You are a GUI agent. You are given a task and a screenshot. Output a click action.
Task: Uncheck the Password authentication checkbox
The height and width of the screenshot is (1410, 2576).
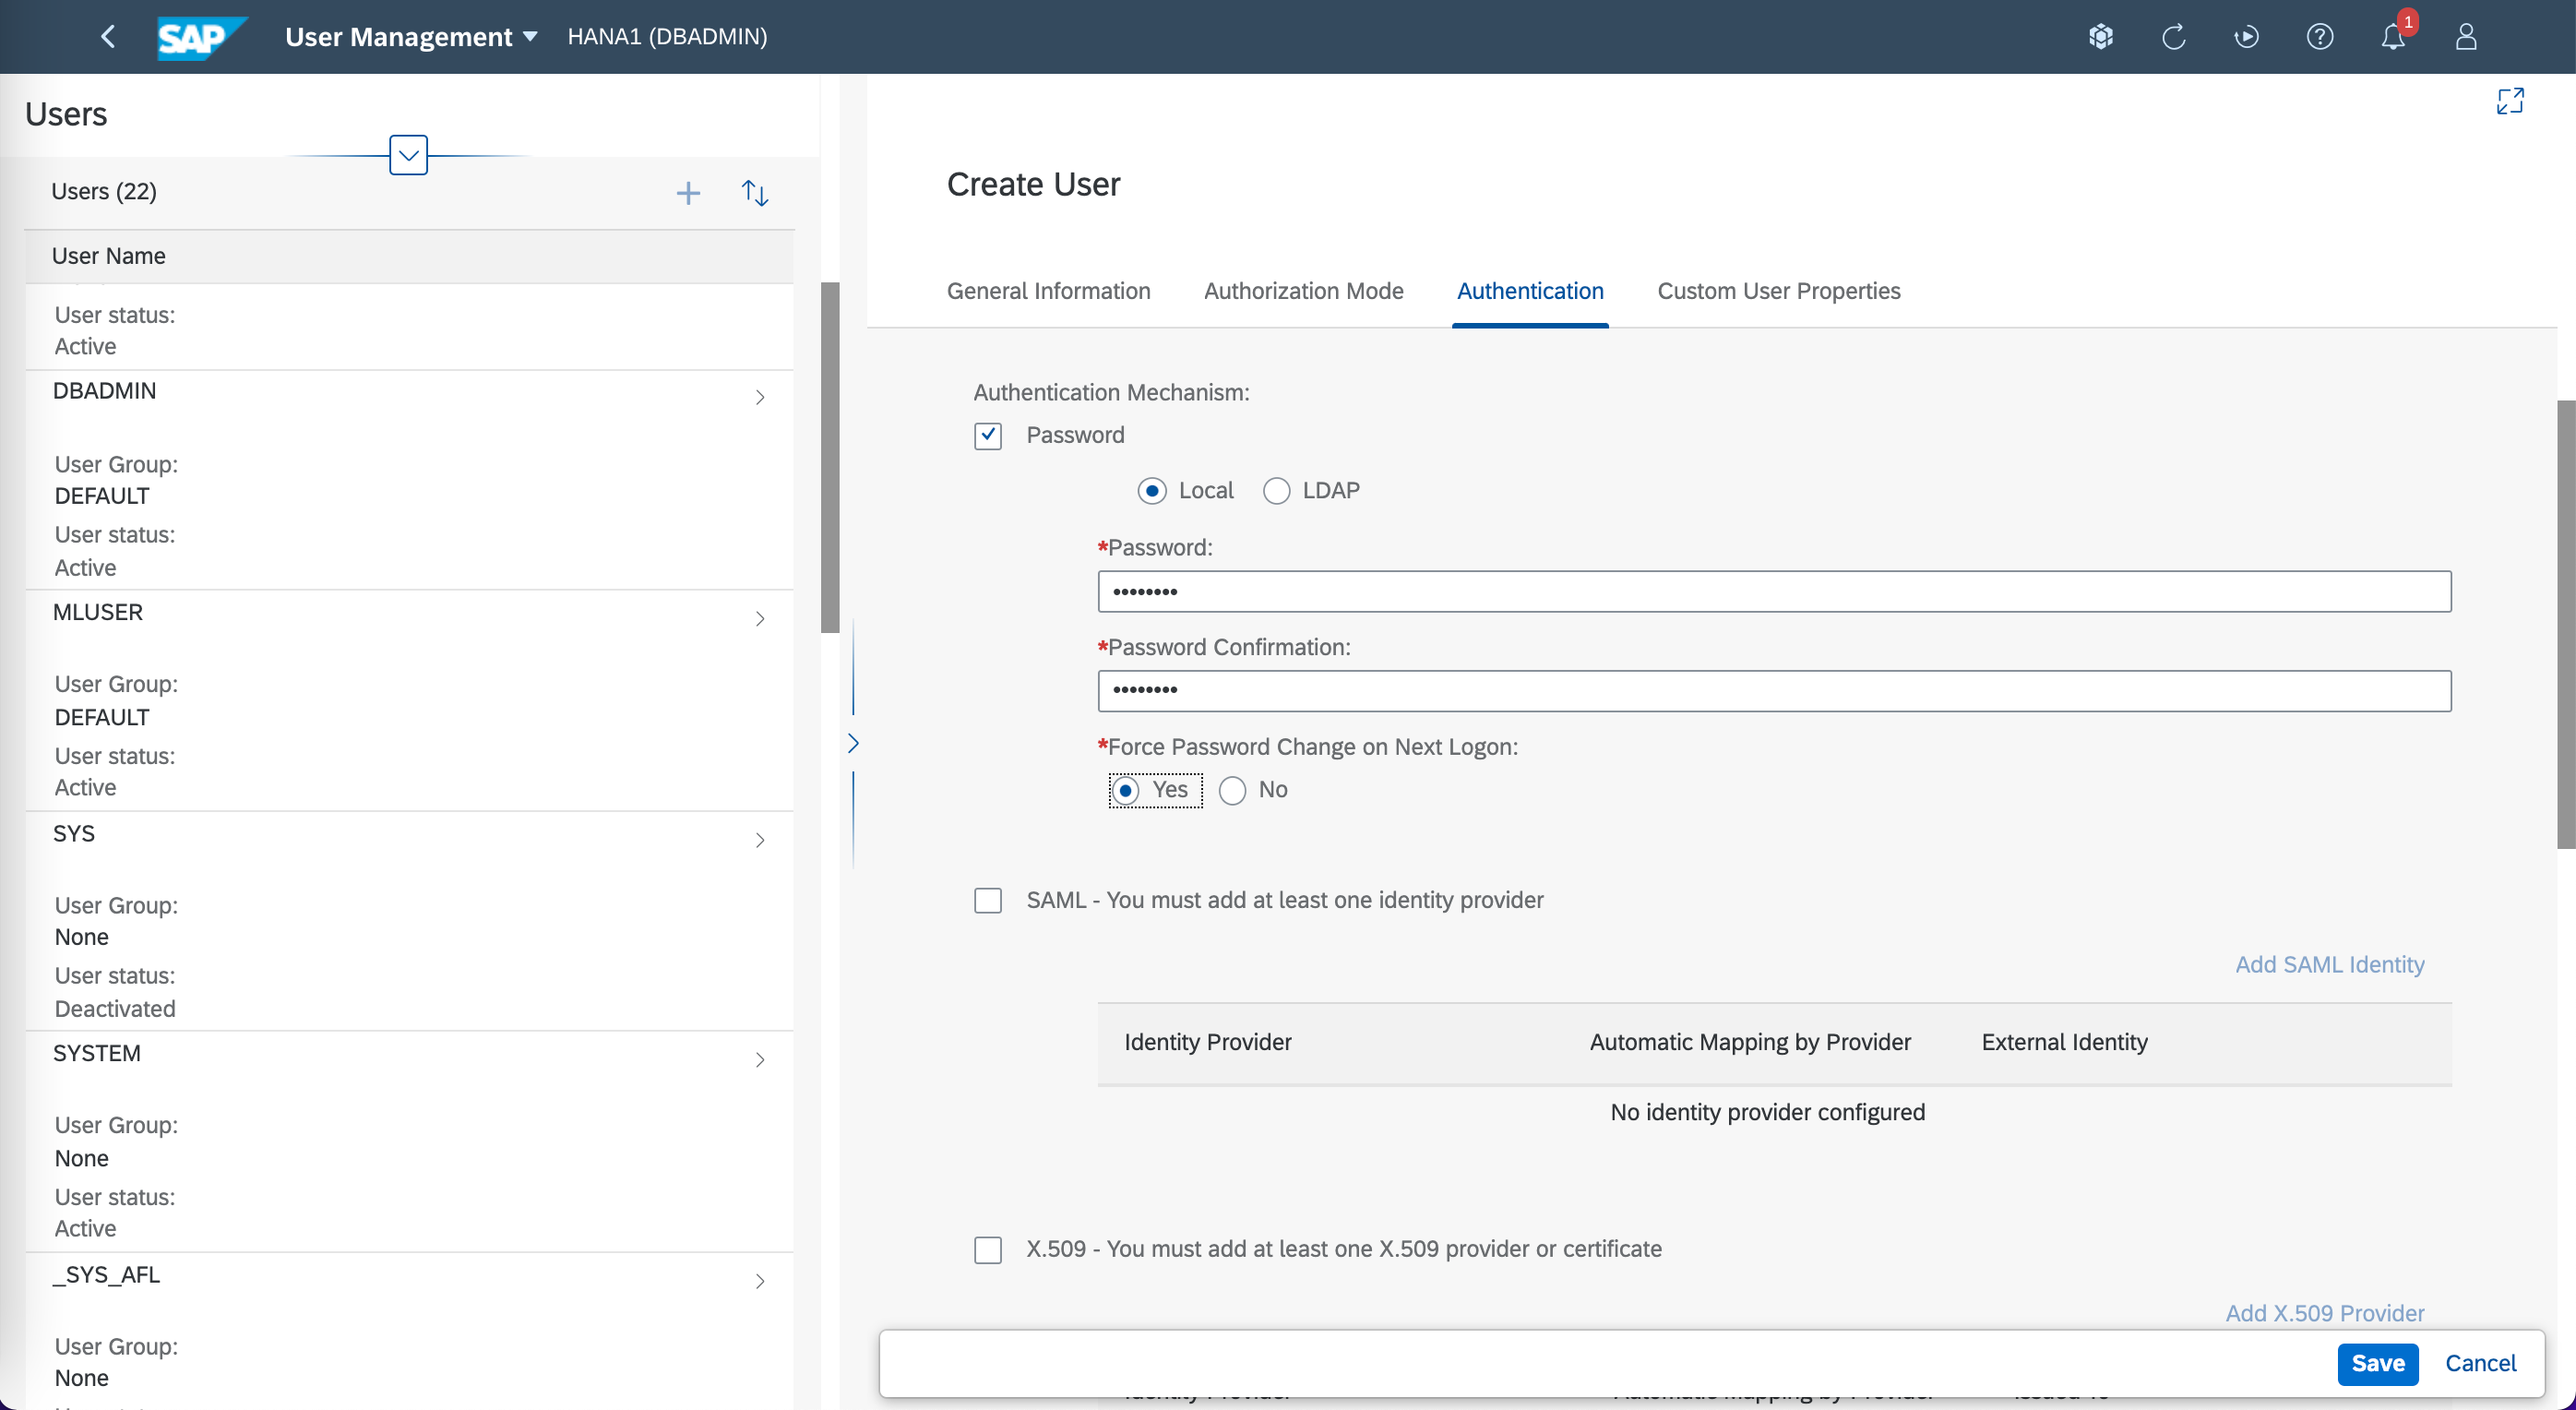coord(988,436)
